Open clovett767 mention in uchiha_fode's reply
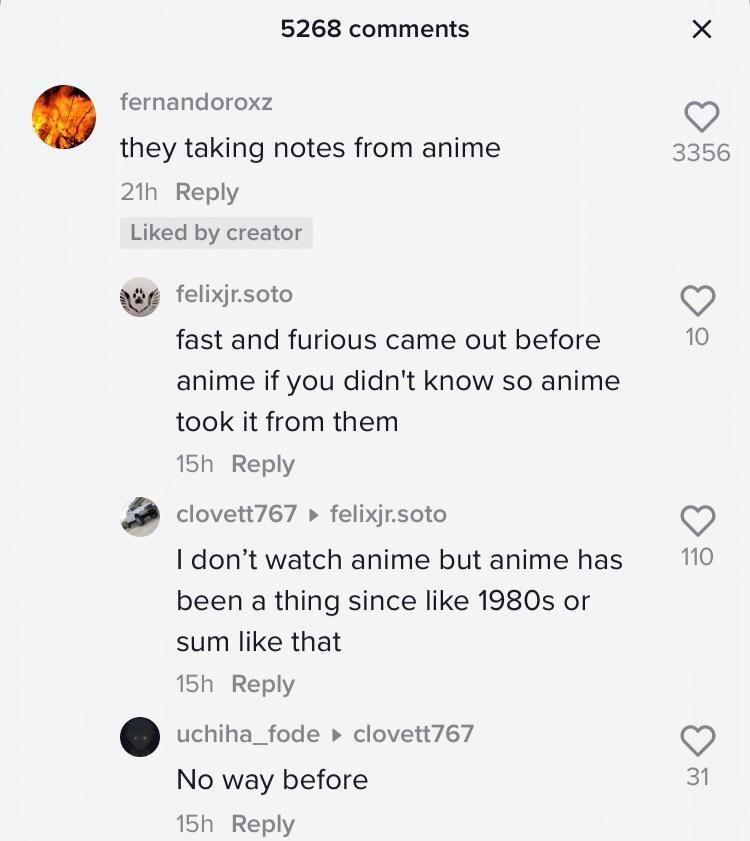The height and width of the screenshot is (841, 750). pos(413,734)
